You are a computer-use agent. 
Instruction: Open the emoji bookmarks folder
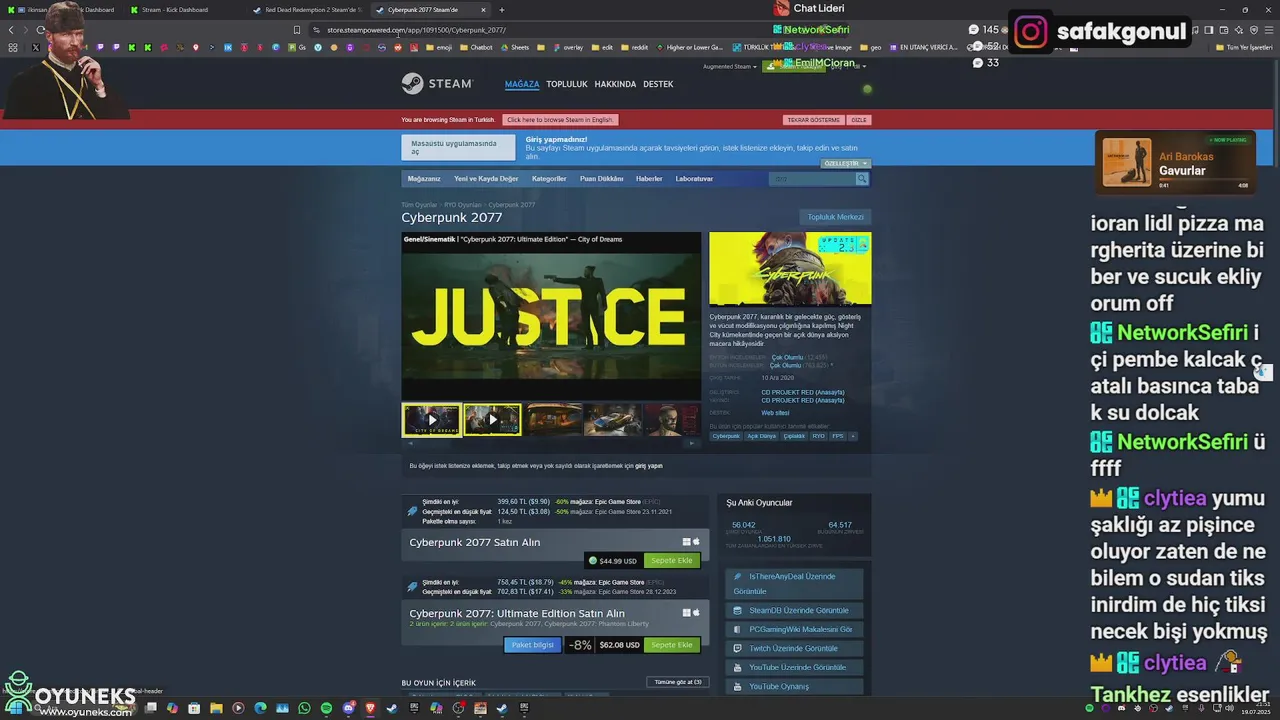click(x=439, y=47)
